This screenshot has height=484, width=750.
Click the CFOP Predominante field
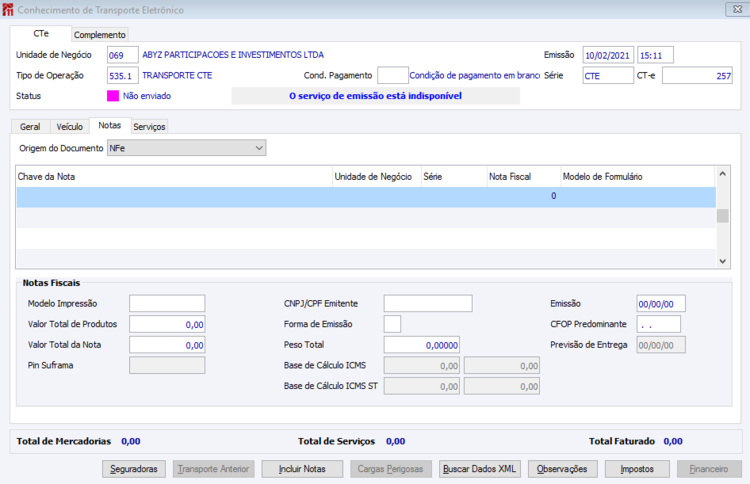(x=658, y=324)
